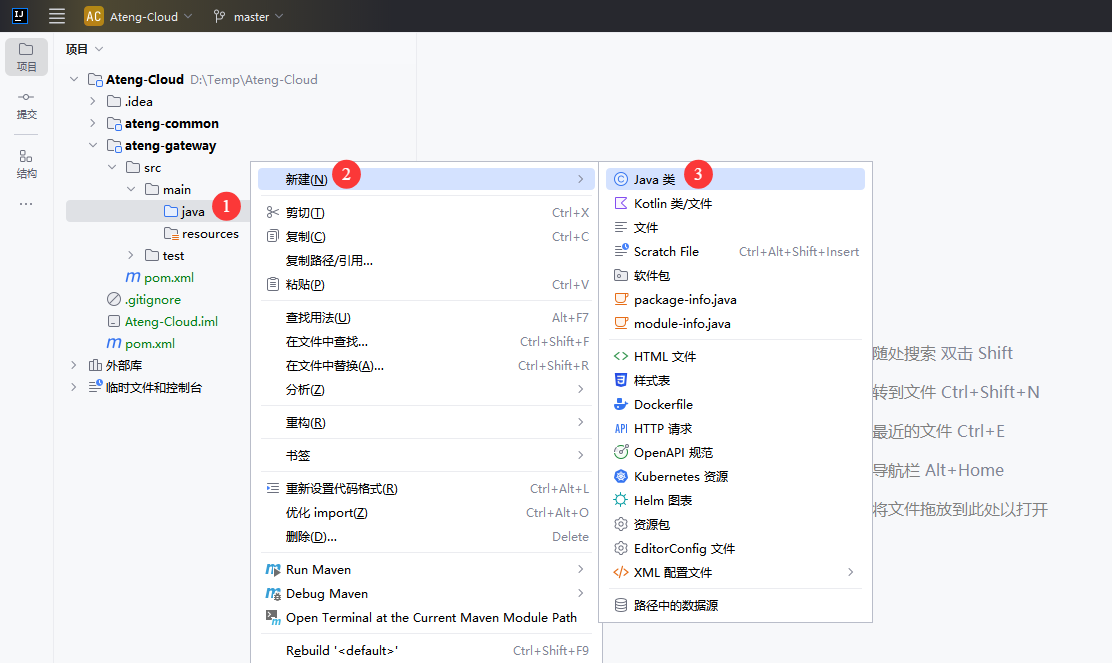Image resolution: width=1112 pixels, height=663 pixels.
Task: Create a new Helm chart
Action: [x=662, y=500]
